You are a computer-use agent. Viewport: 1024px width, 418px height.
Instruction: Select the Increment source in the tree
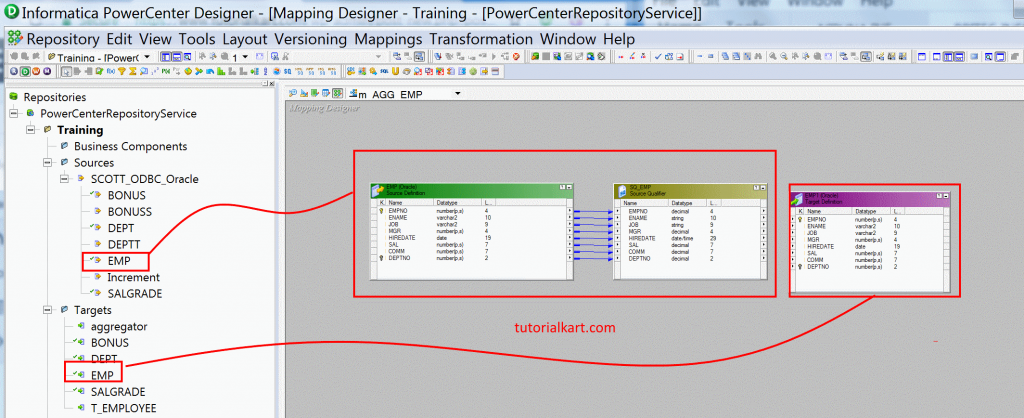point(133,278)
